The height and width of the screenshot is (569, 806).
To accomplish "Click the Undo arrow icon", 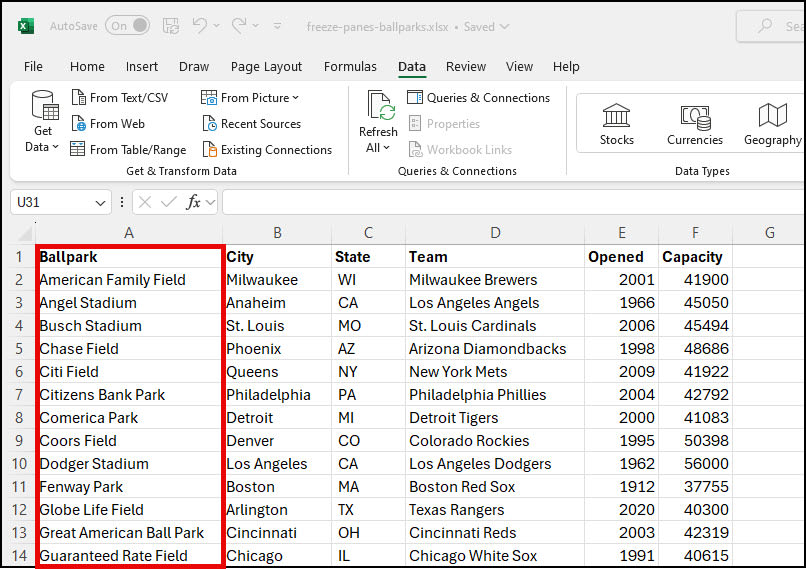I will 199,25.
